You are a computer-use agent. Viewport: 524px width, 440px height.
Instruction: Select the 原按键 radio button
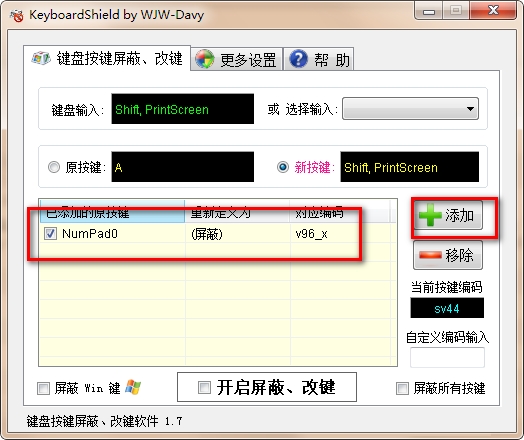[x=54, y=167]
